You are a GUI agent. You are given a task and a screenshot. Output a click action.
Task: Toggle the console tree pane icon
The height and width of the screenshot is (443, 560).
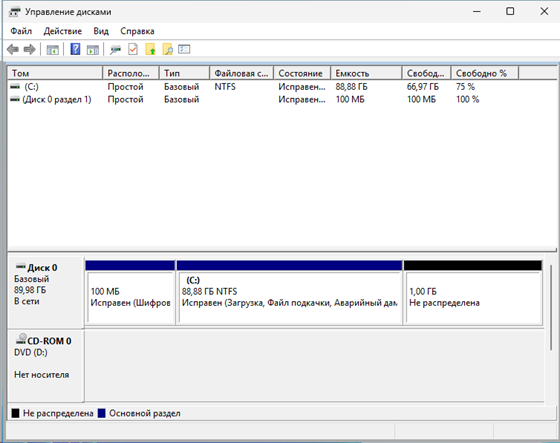pyautogui.click(x=52, y=50)
